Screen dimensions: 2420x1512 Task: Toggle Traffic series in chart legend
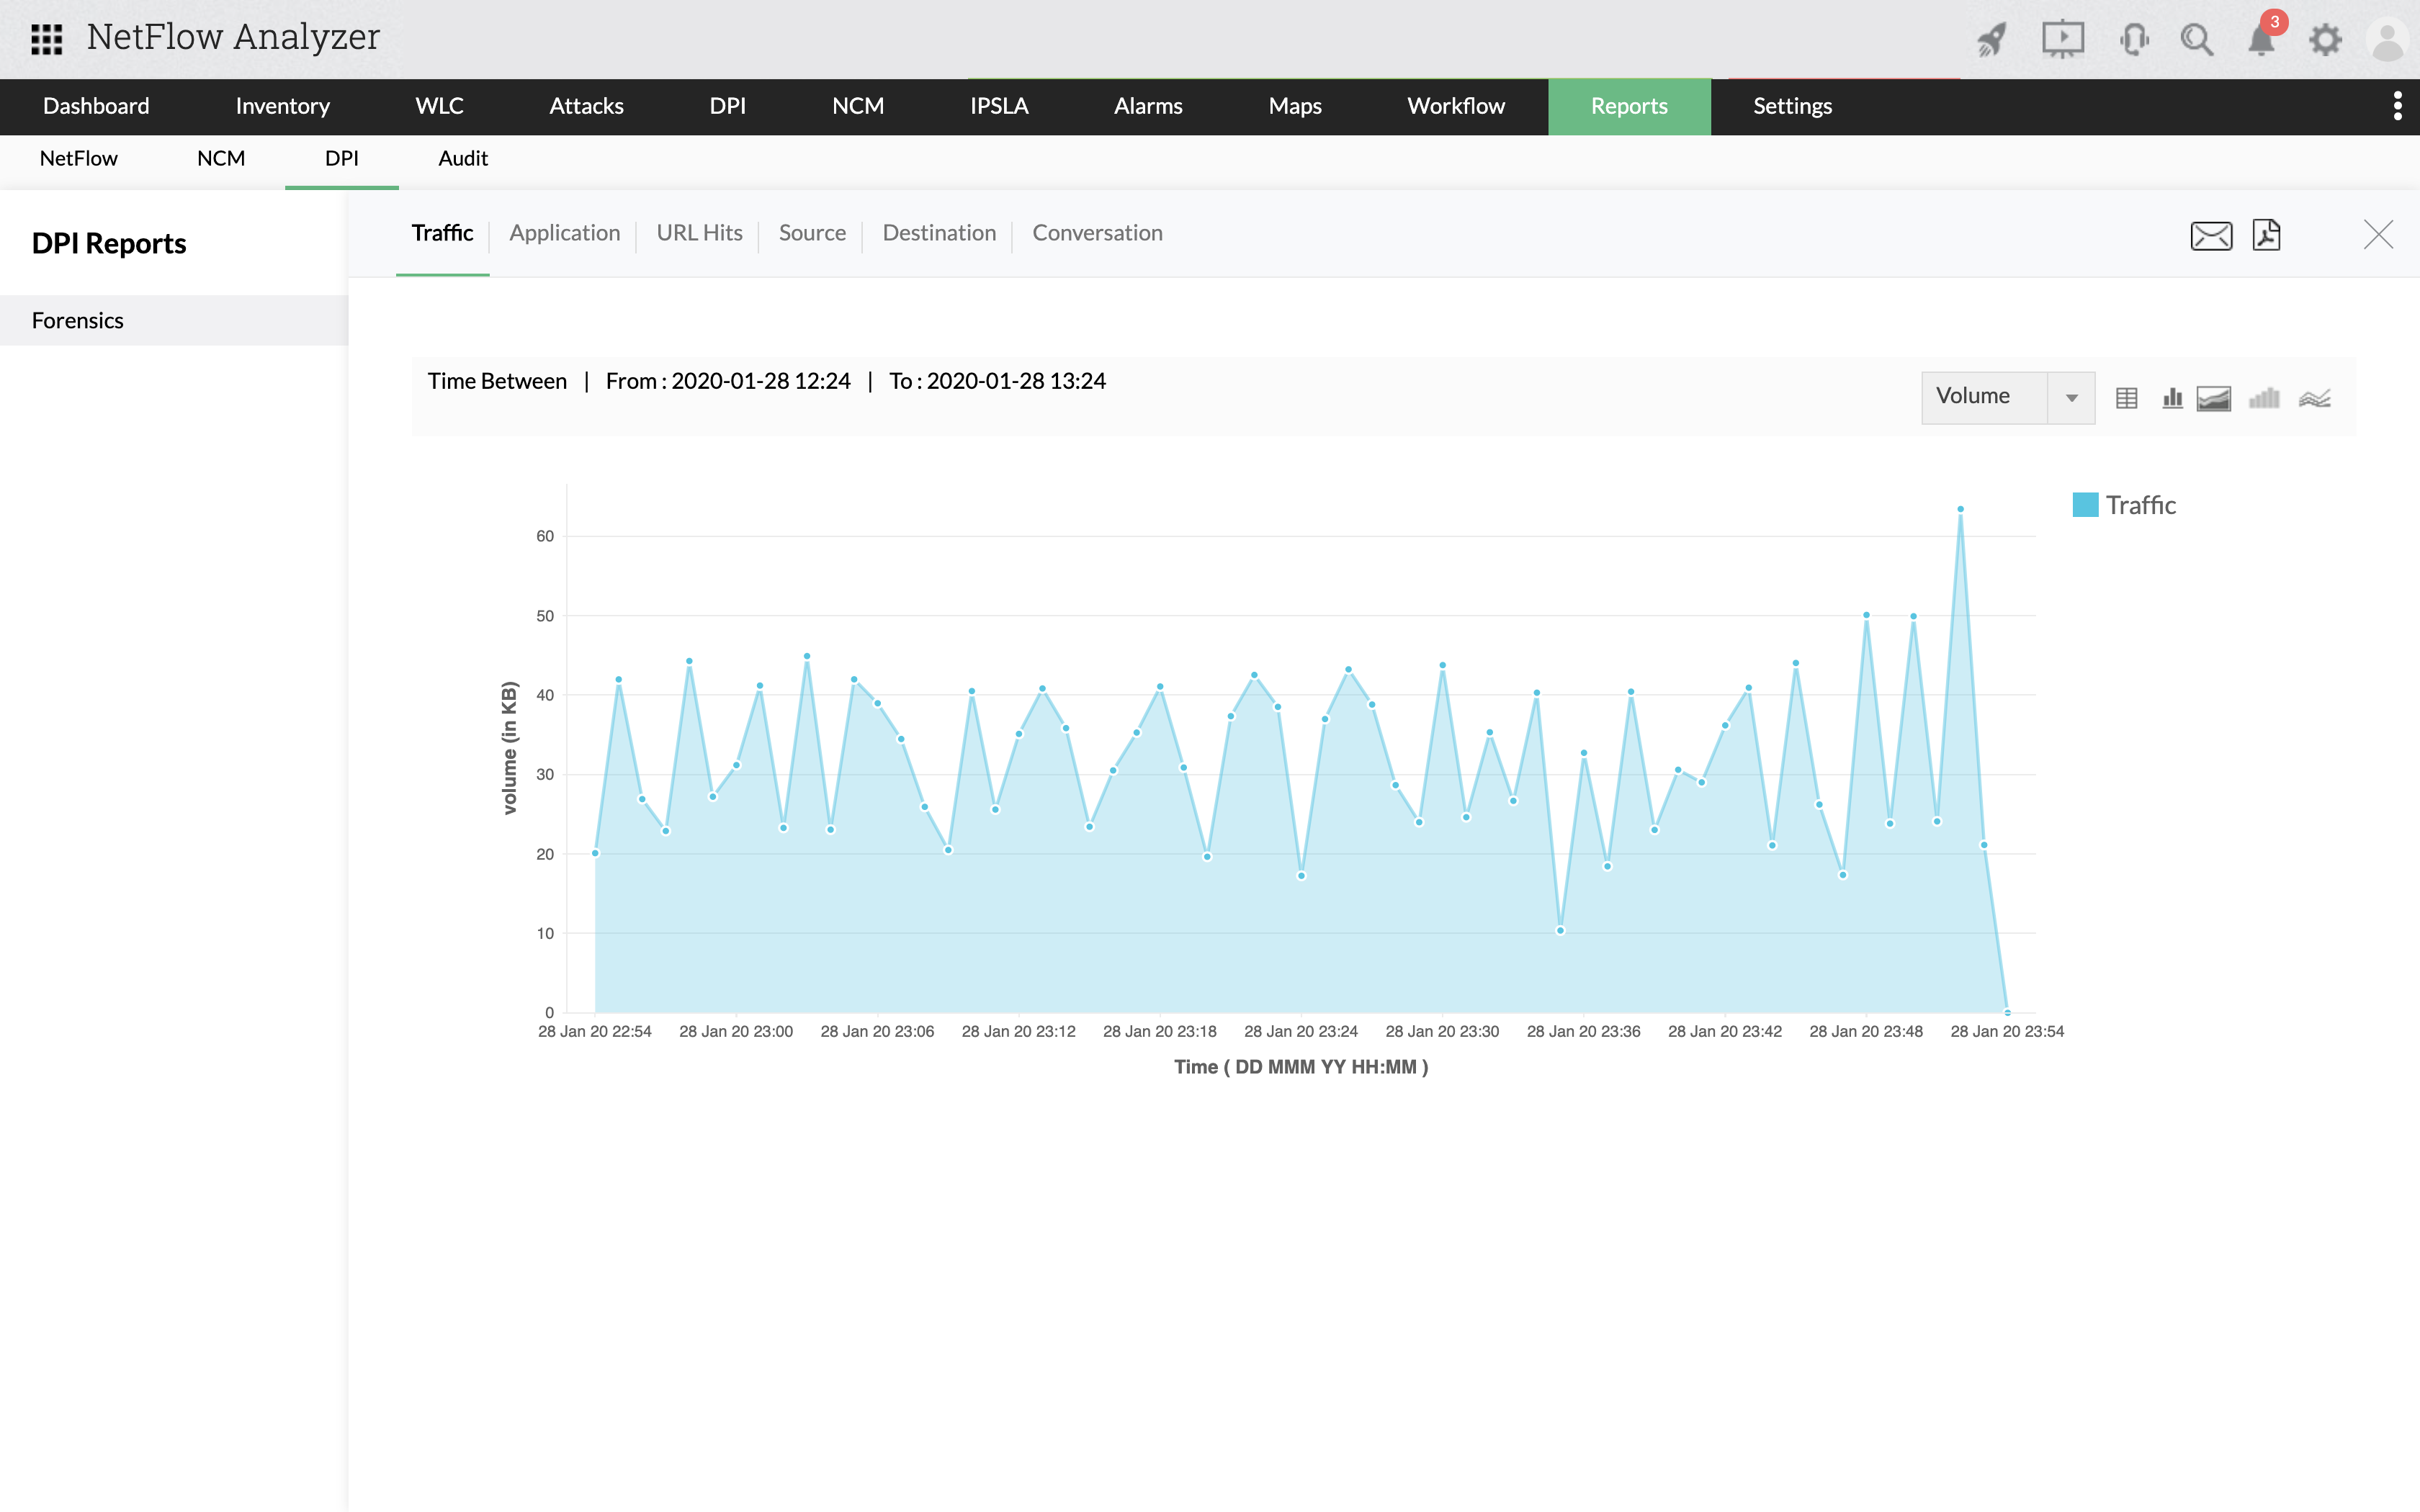click(x=2124, y=505)
